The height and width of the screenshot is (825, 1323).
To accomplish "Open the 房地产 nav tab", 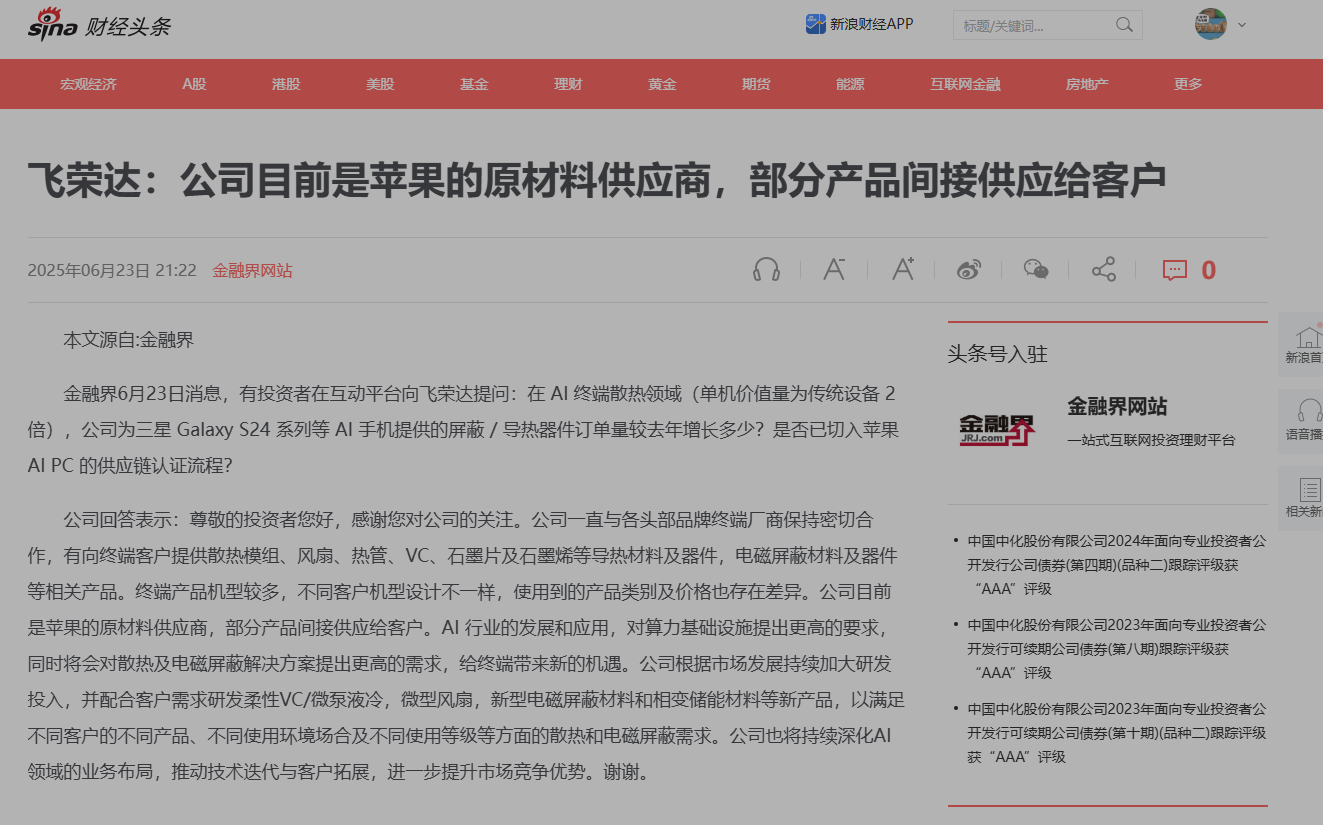I will tap(1087, 84).
